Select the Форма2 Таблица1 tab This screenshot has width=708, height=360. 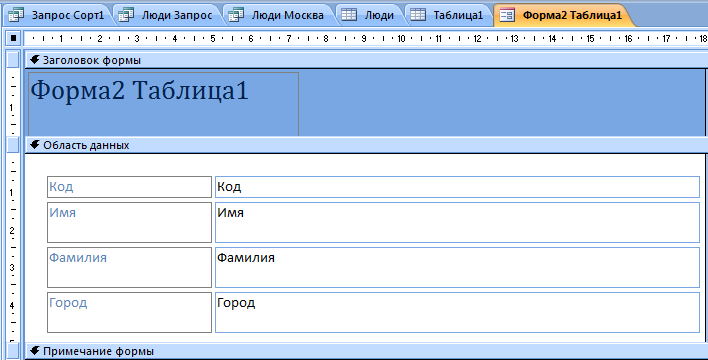(563, 15)
